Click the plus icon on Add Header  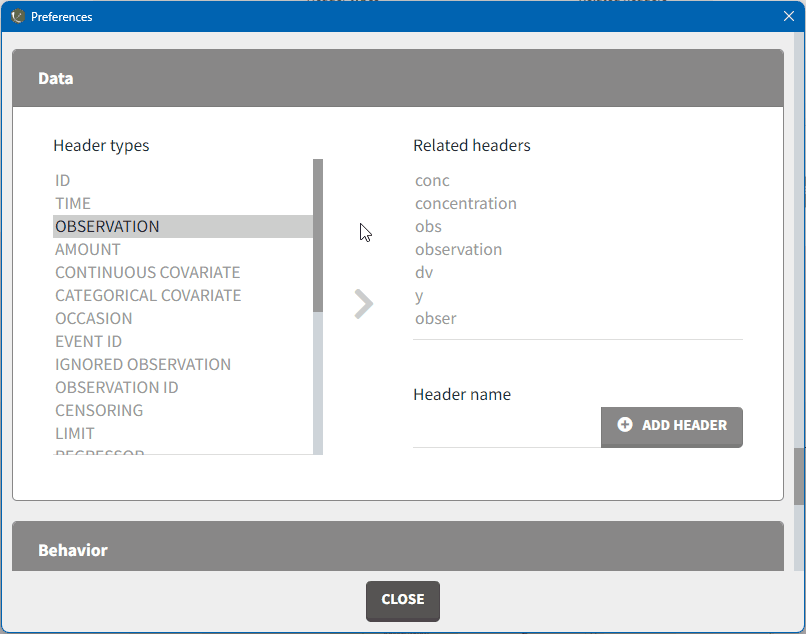(x=625, y=425)
